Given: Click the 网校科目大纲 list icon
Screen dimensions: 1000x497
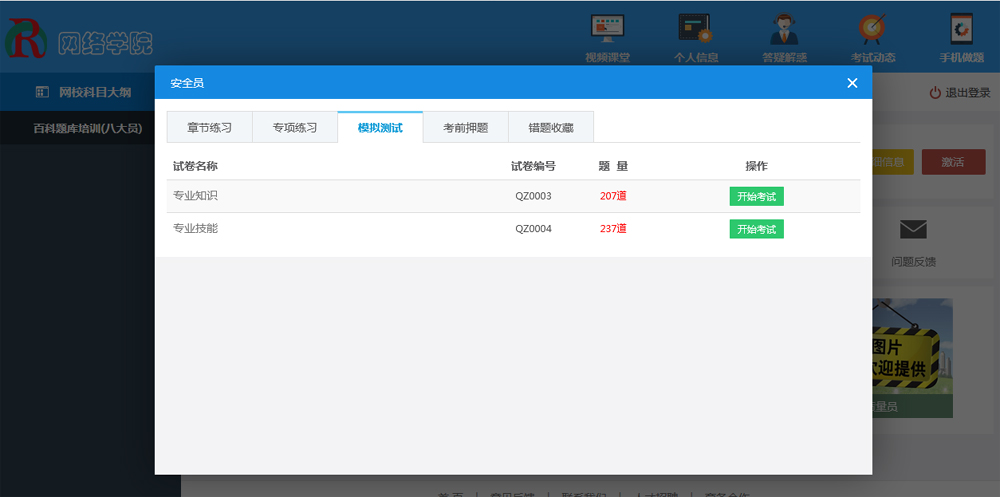Looking at the screenshot, I should pyautogui.click(x=42, y=92).
